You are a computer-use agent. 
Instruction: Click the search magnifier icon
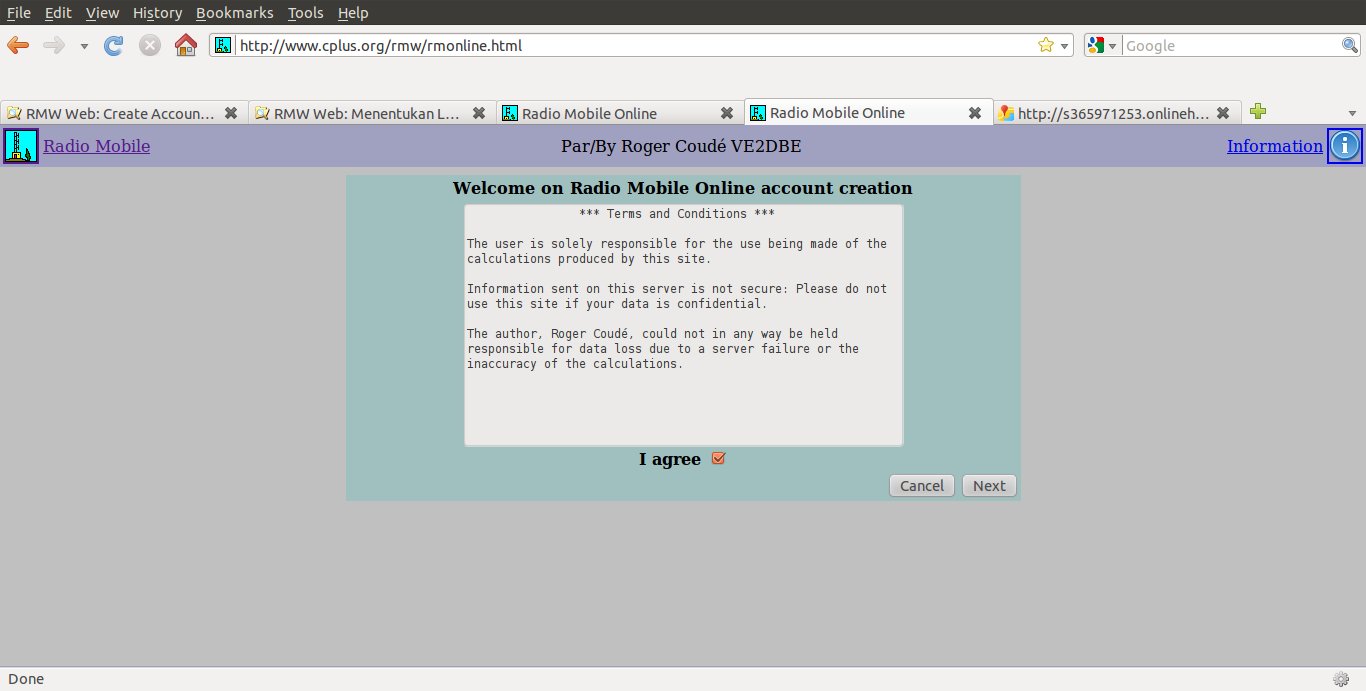1349,45
